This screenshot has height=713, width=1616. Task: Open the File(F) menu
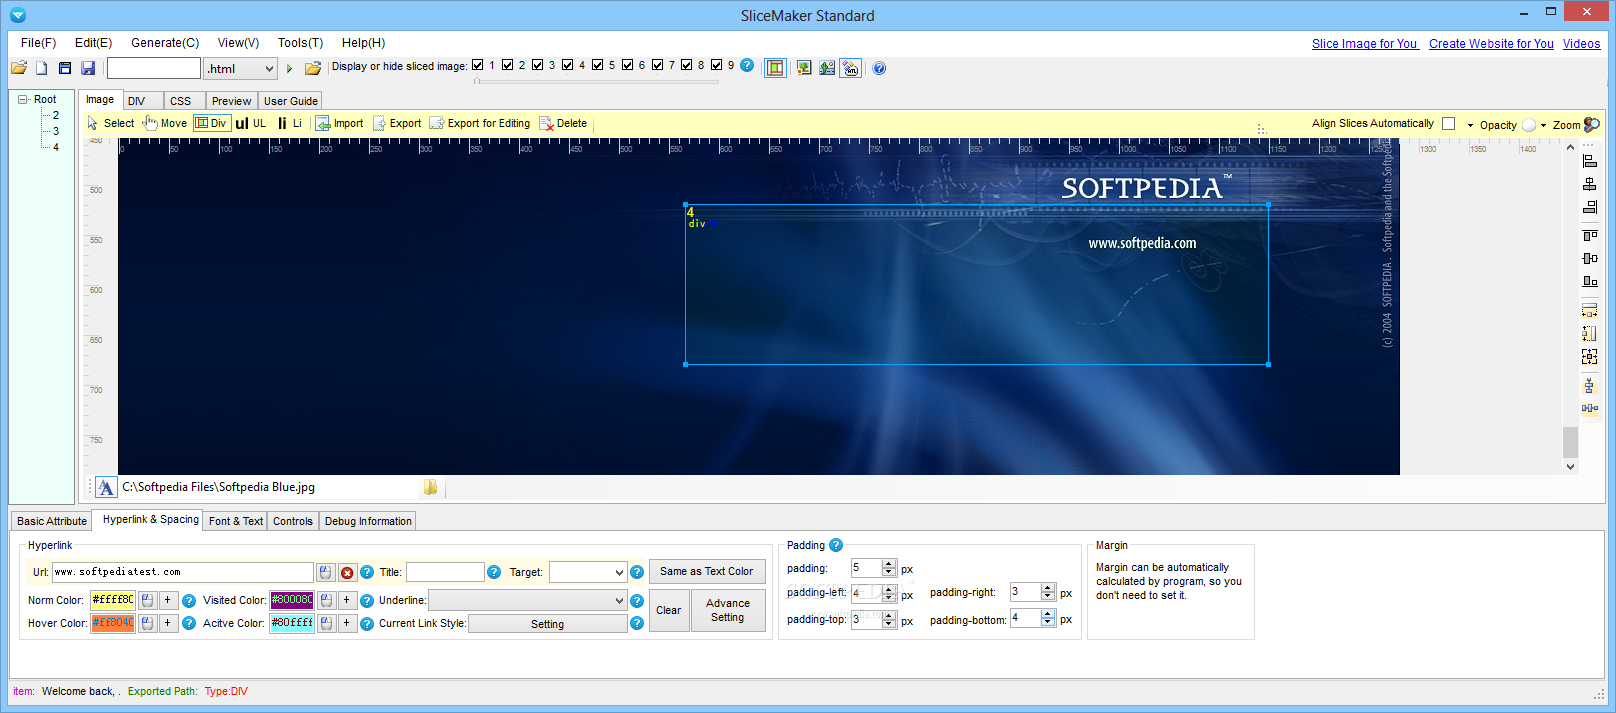[x=38, y=43]
